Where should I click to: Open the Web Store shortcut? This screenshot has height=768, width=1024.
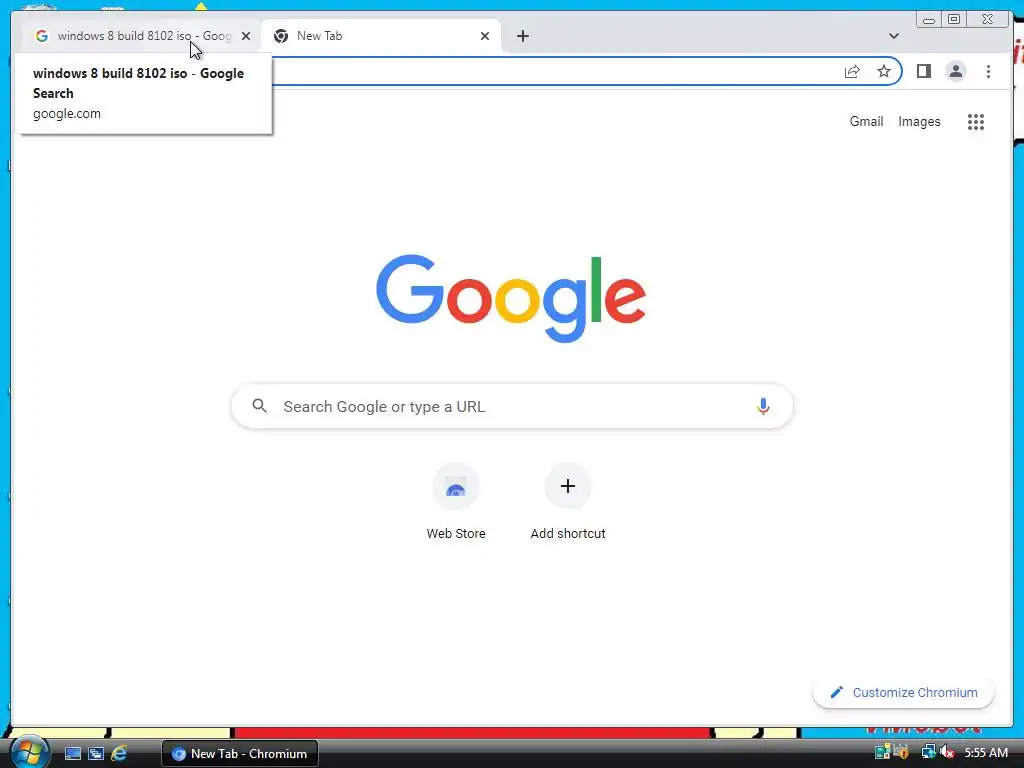click(456, 502)
